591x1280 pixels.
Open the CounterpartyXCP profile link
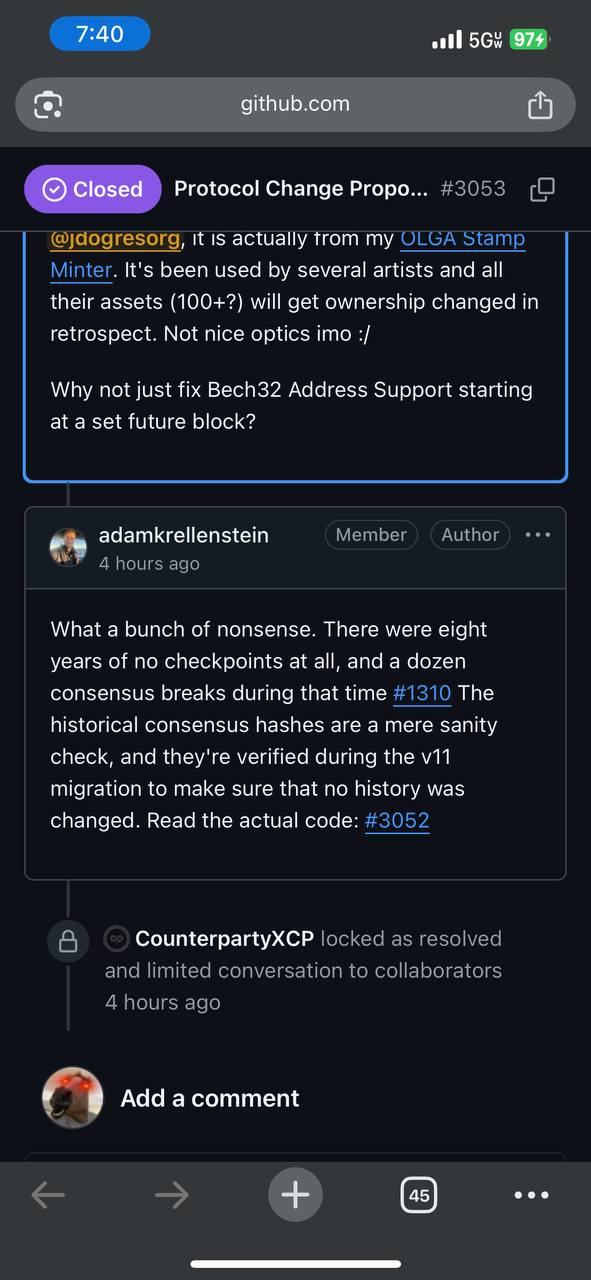tap(224, 938)
